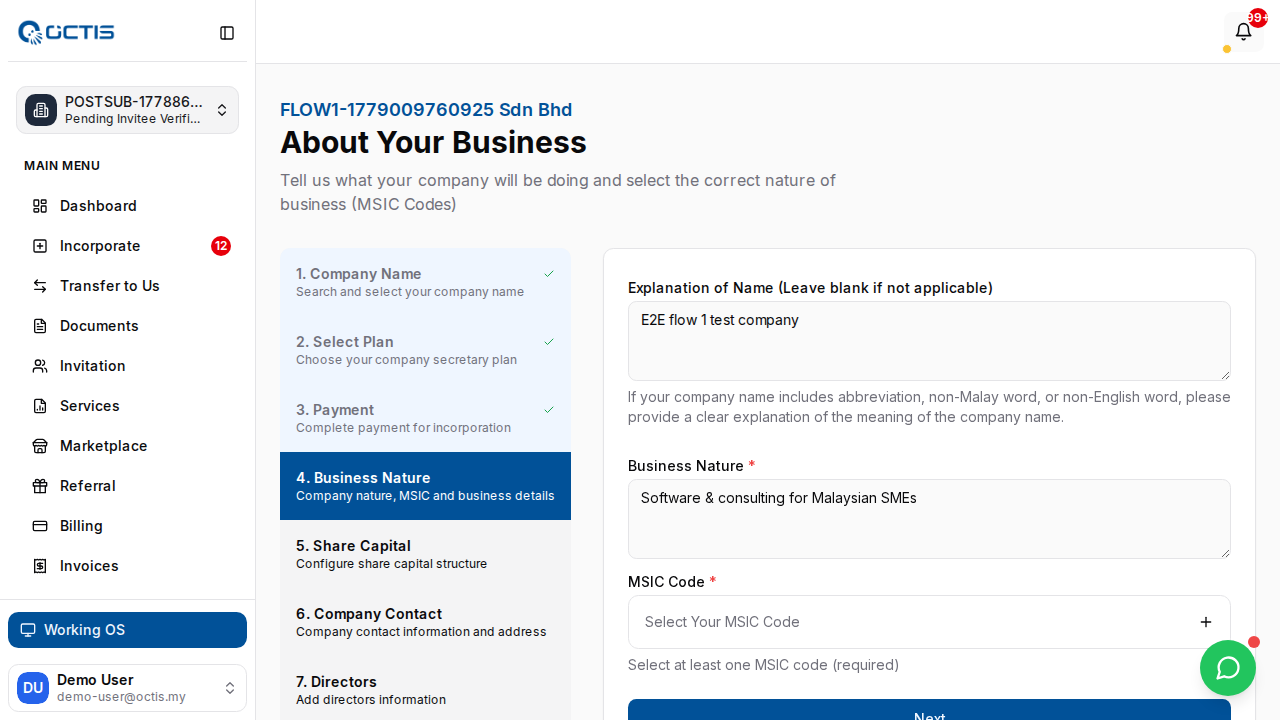Click the Services file-chart icon
The image size is (1280, 720).
click(40, 406)
